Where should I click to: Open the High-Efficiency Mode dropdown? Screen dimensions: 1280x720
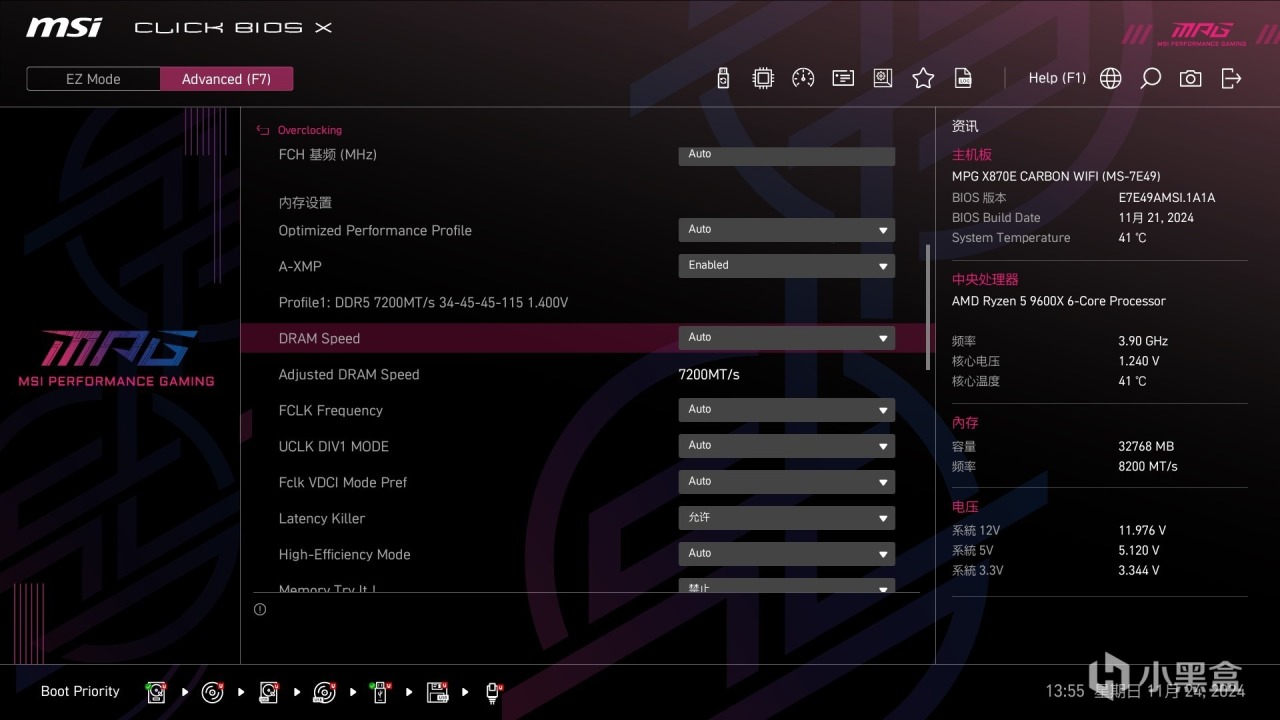pos(786,554)
